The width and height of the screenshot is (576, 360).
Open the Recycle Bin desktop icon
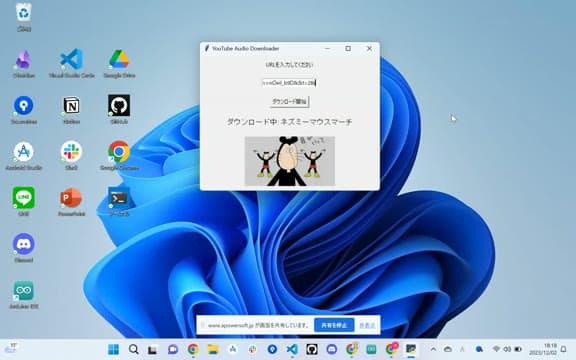tap(24, 17)
